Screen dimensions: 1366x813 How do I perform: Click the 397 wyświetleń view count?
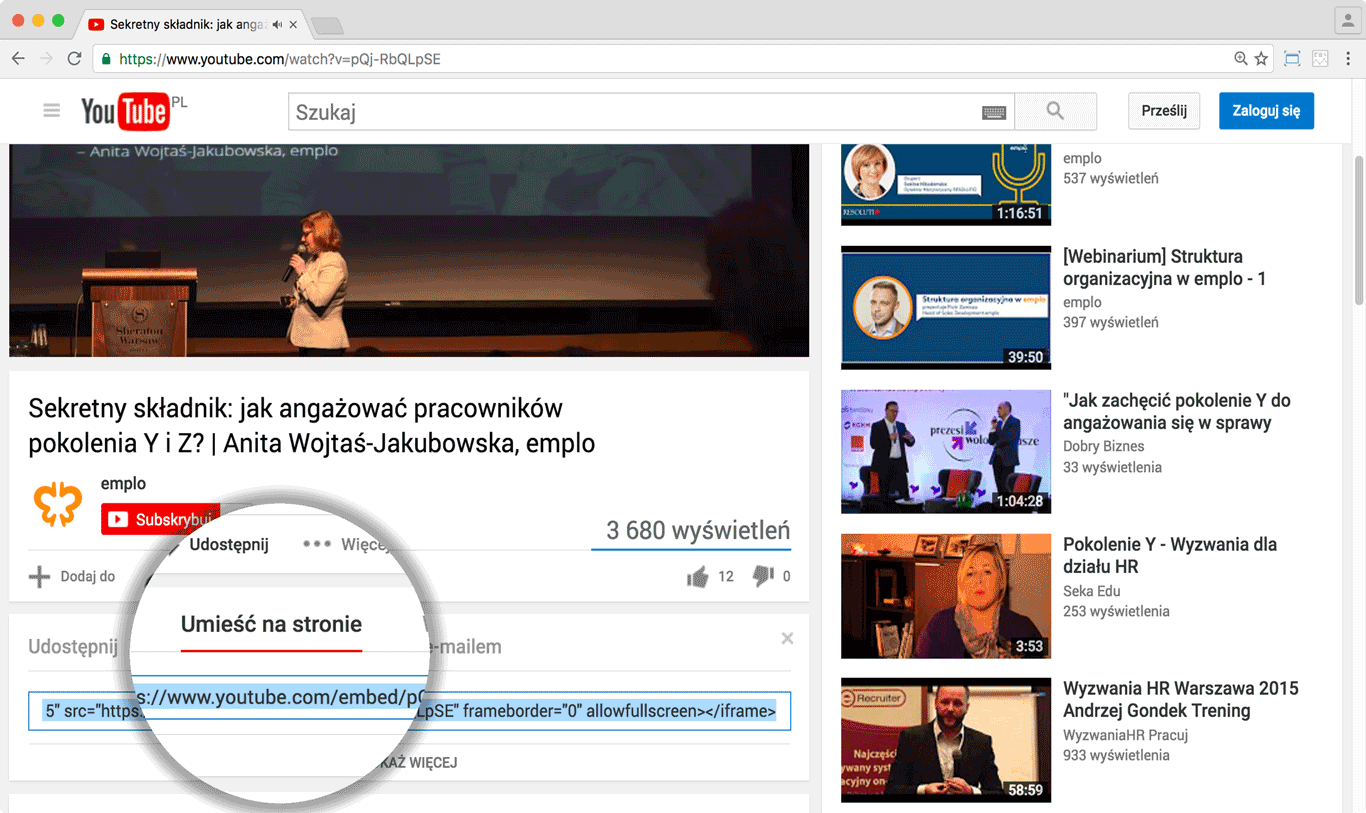point(1111,323)
